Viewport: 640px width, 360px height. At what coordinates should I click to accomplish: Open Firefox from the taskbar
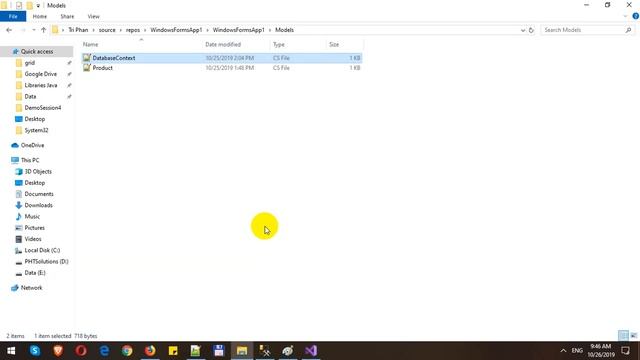tap(150, 351)
